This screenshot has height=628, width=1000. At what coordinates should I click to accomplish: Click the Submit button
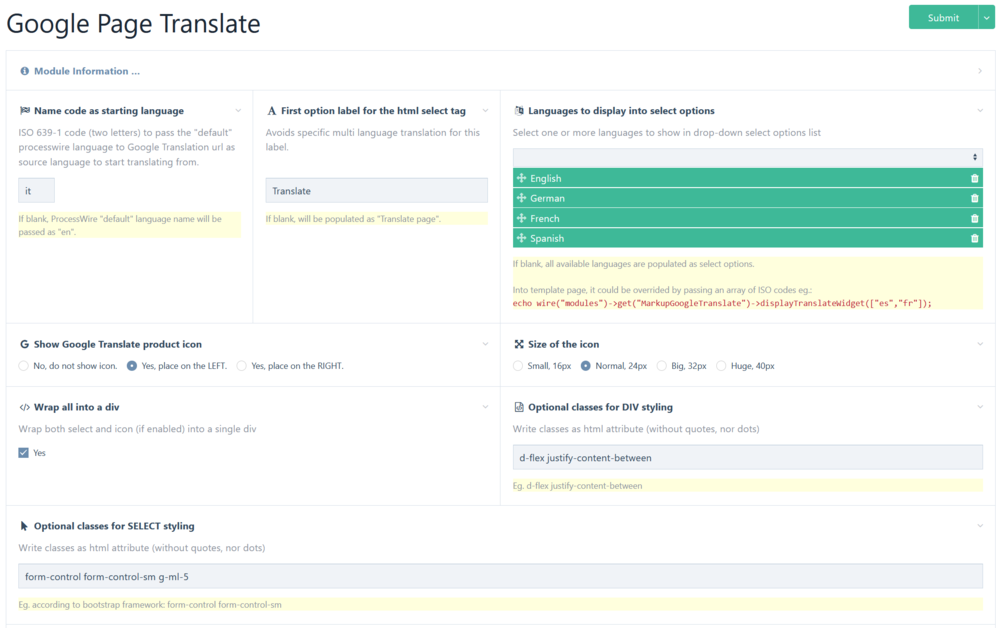tap(942, 18)
